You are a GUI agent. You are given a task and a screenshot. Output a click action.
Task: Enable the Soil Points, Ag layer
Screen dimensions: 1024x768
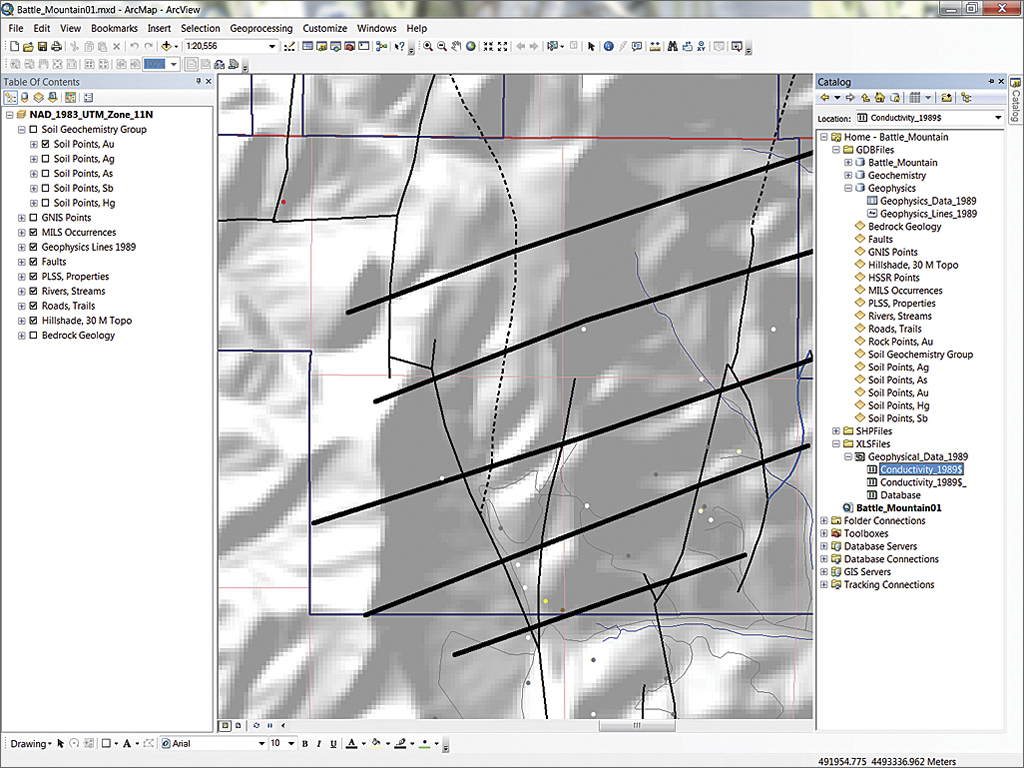[46, 159]
